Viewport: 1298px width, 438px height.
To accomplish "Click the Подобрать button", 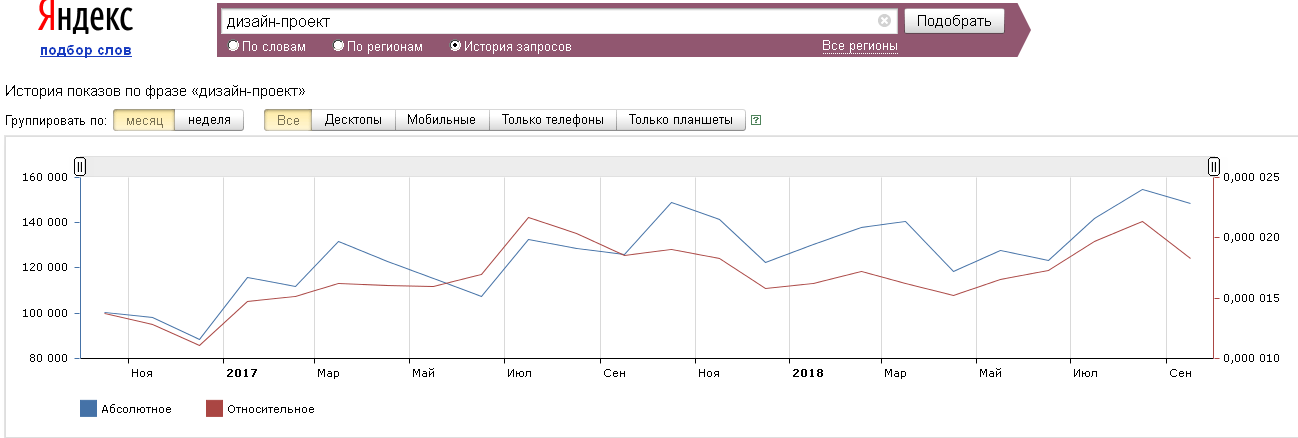I will [954, 21].
